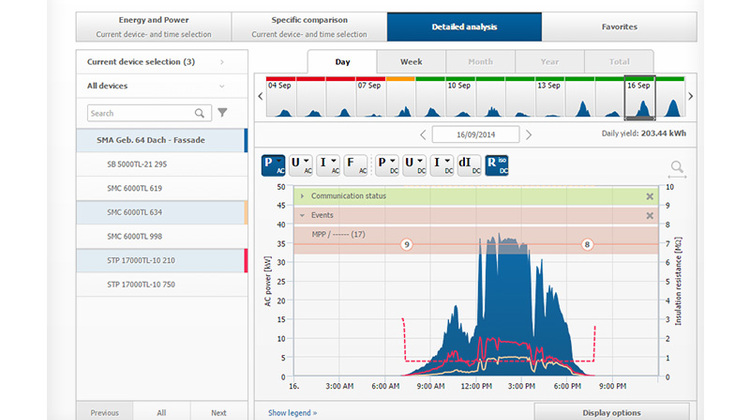Click the All button below device list
Screen dimensions: 750x420
click(162, 412)
